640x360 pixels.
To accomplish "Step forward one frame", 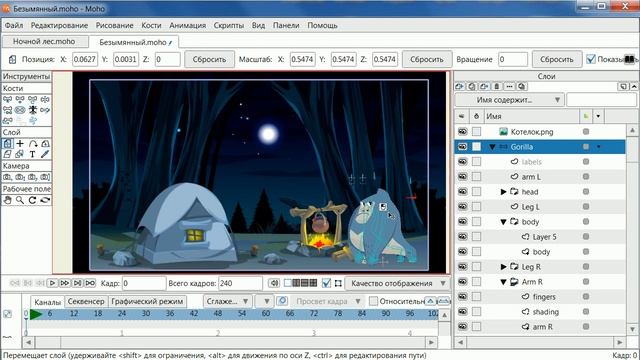I will (65, 283).
